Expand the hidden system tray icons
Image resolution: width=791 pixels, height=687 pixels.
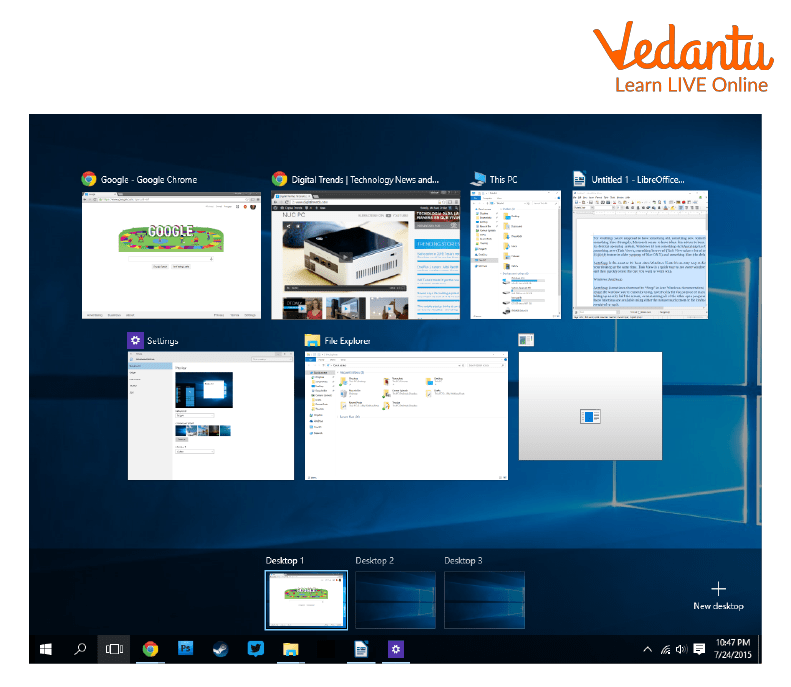coord(647,649)
